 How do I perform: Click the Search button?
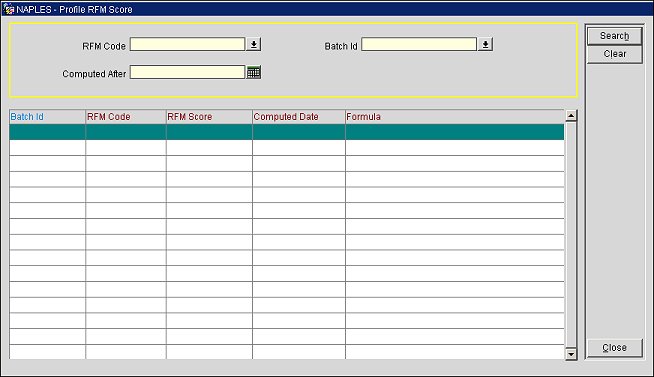click(614, 36)
